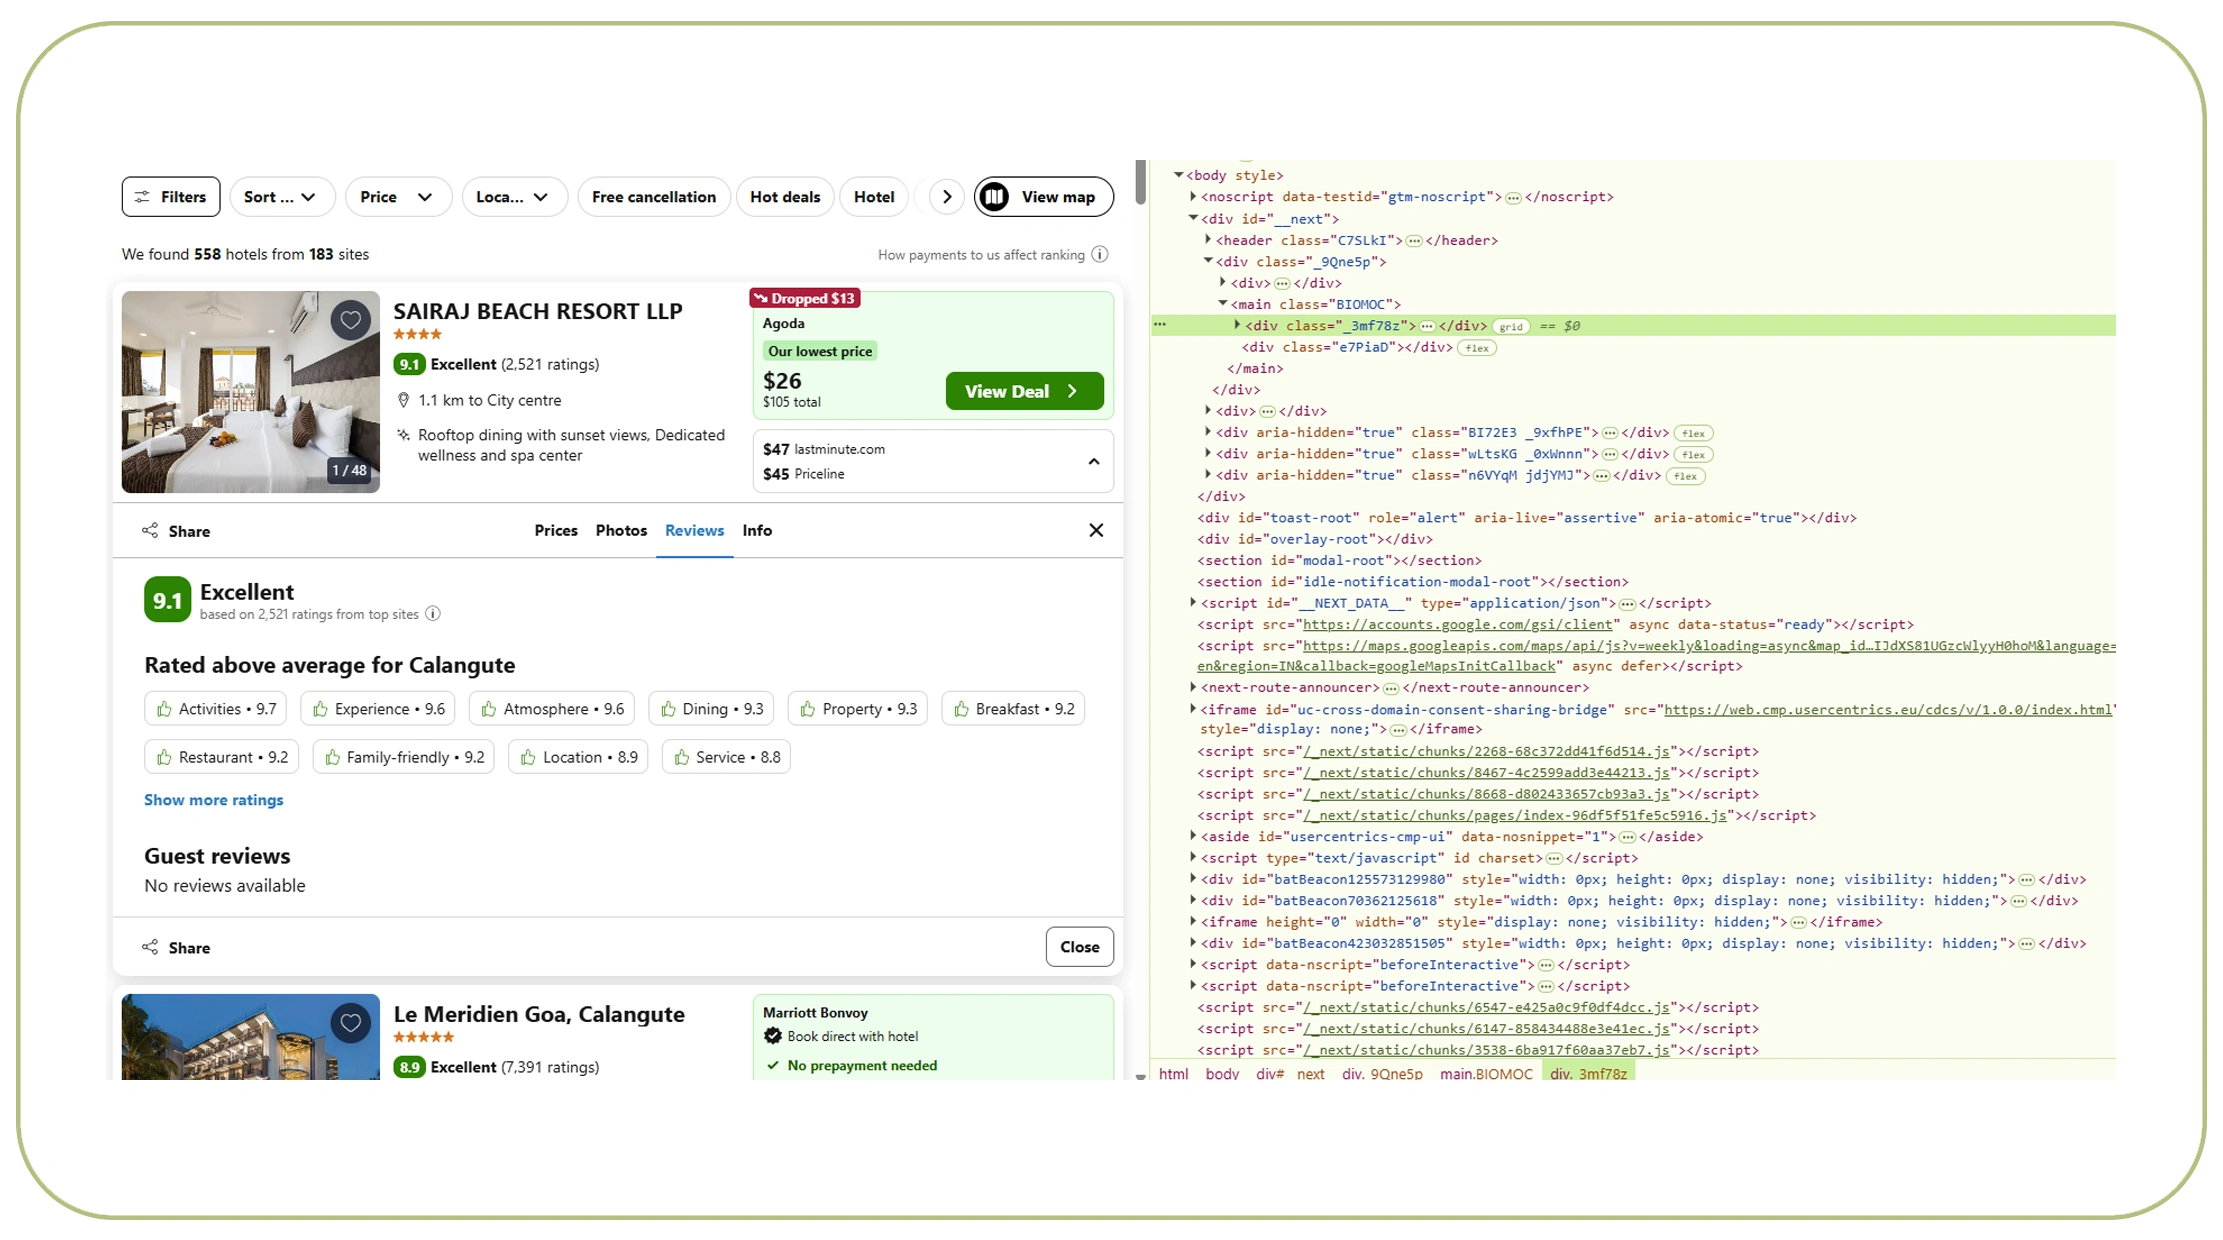Collapse the main class BIOMOC node
Screen dimensions: 2223x1240
[x=1223, y=304]
